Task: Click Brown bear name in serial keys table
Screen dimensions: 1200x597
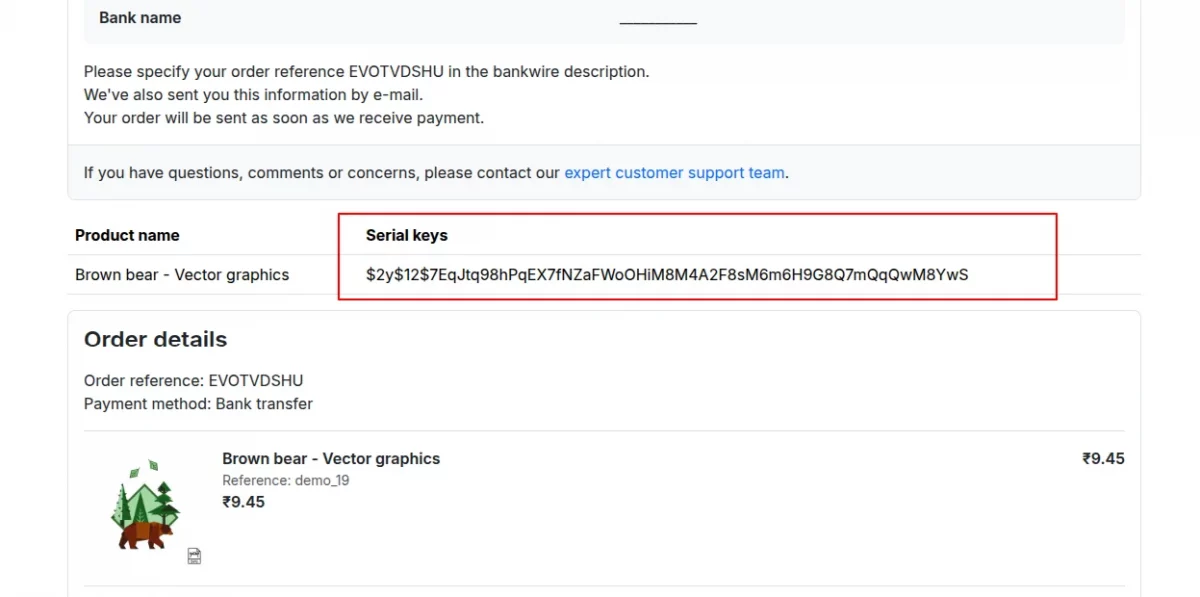Action: (182, 274)
